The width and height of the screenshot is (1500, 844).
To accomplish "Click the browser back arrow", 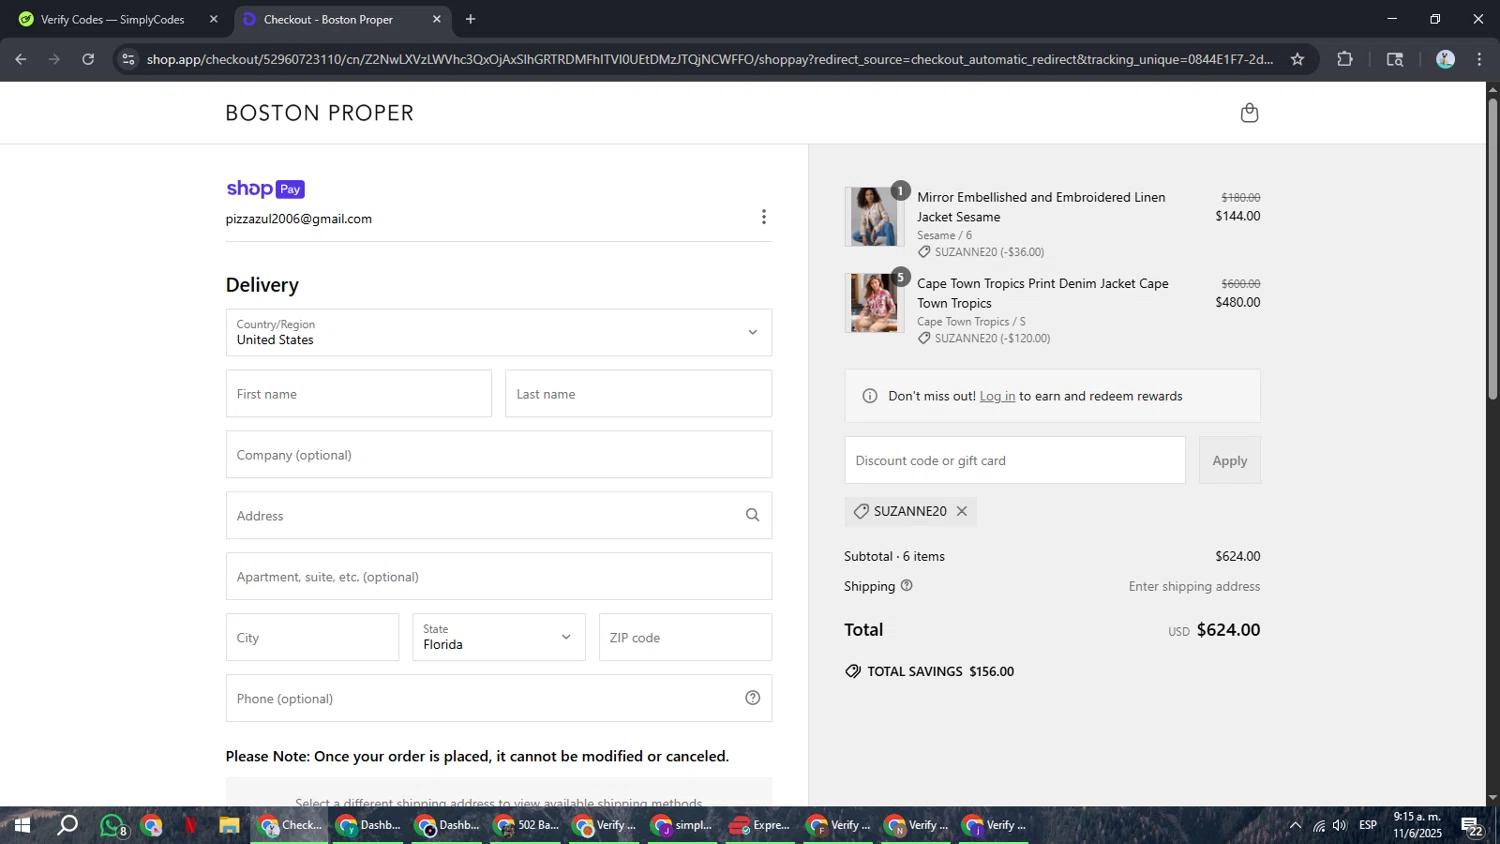I will coord(20,59).
